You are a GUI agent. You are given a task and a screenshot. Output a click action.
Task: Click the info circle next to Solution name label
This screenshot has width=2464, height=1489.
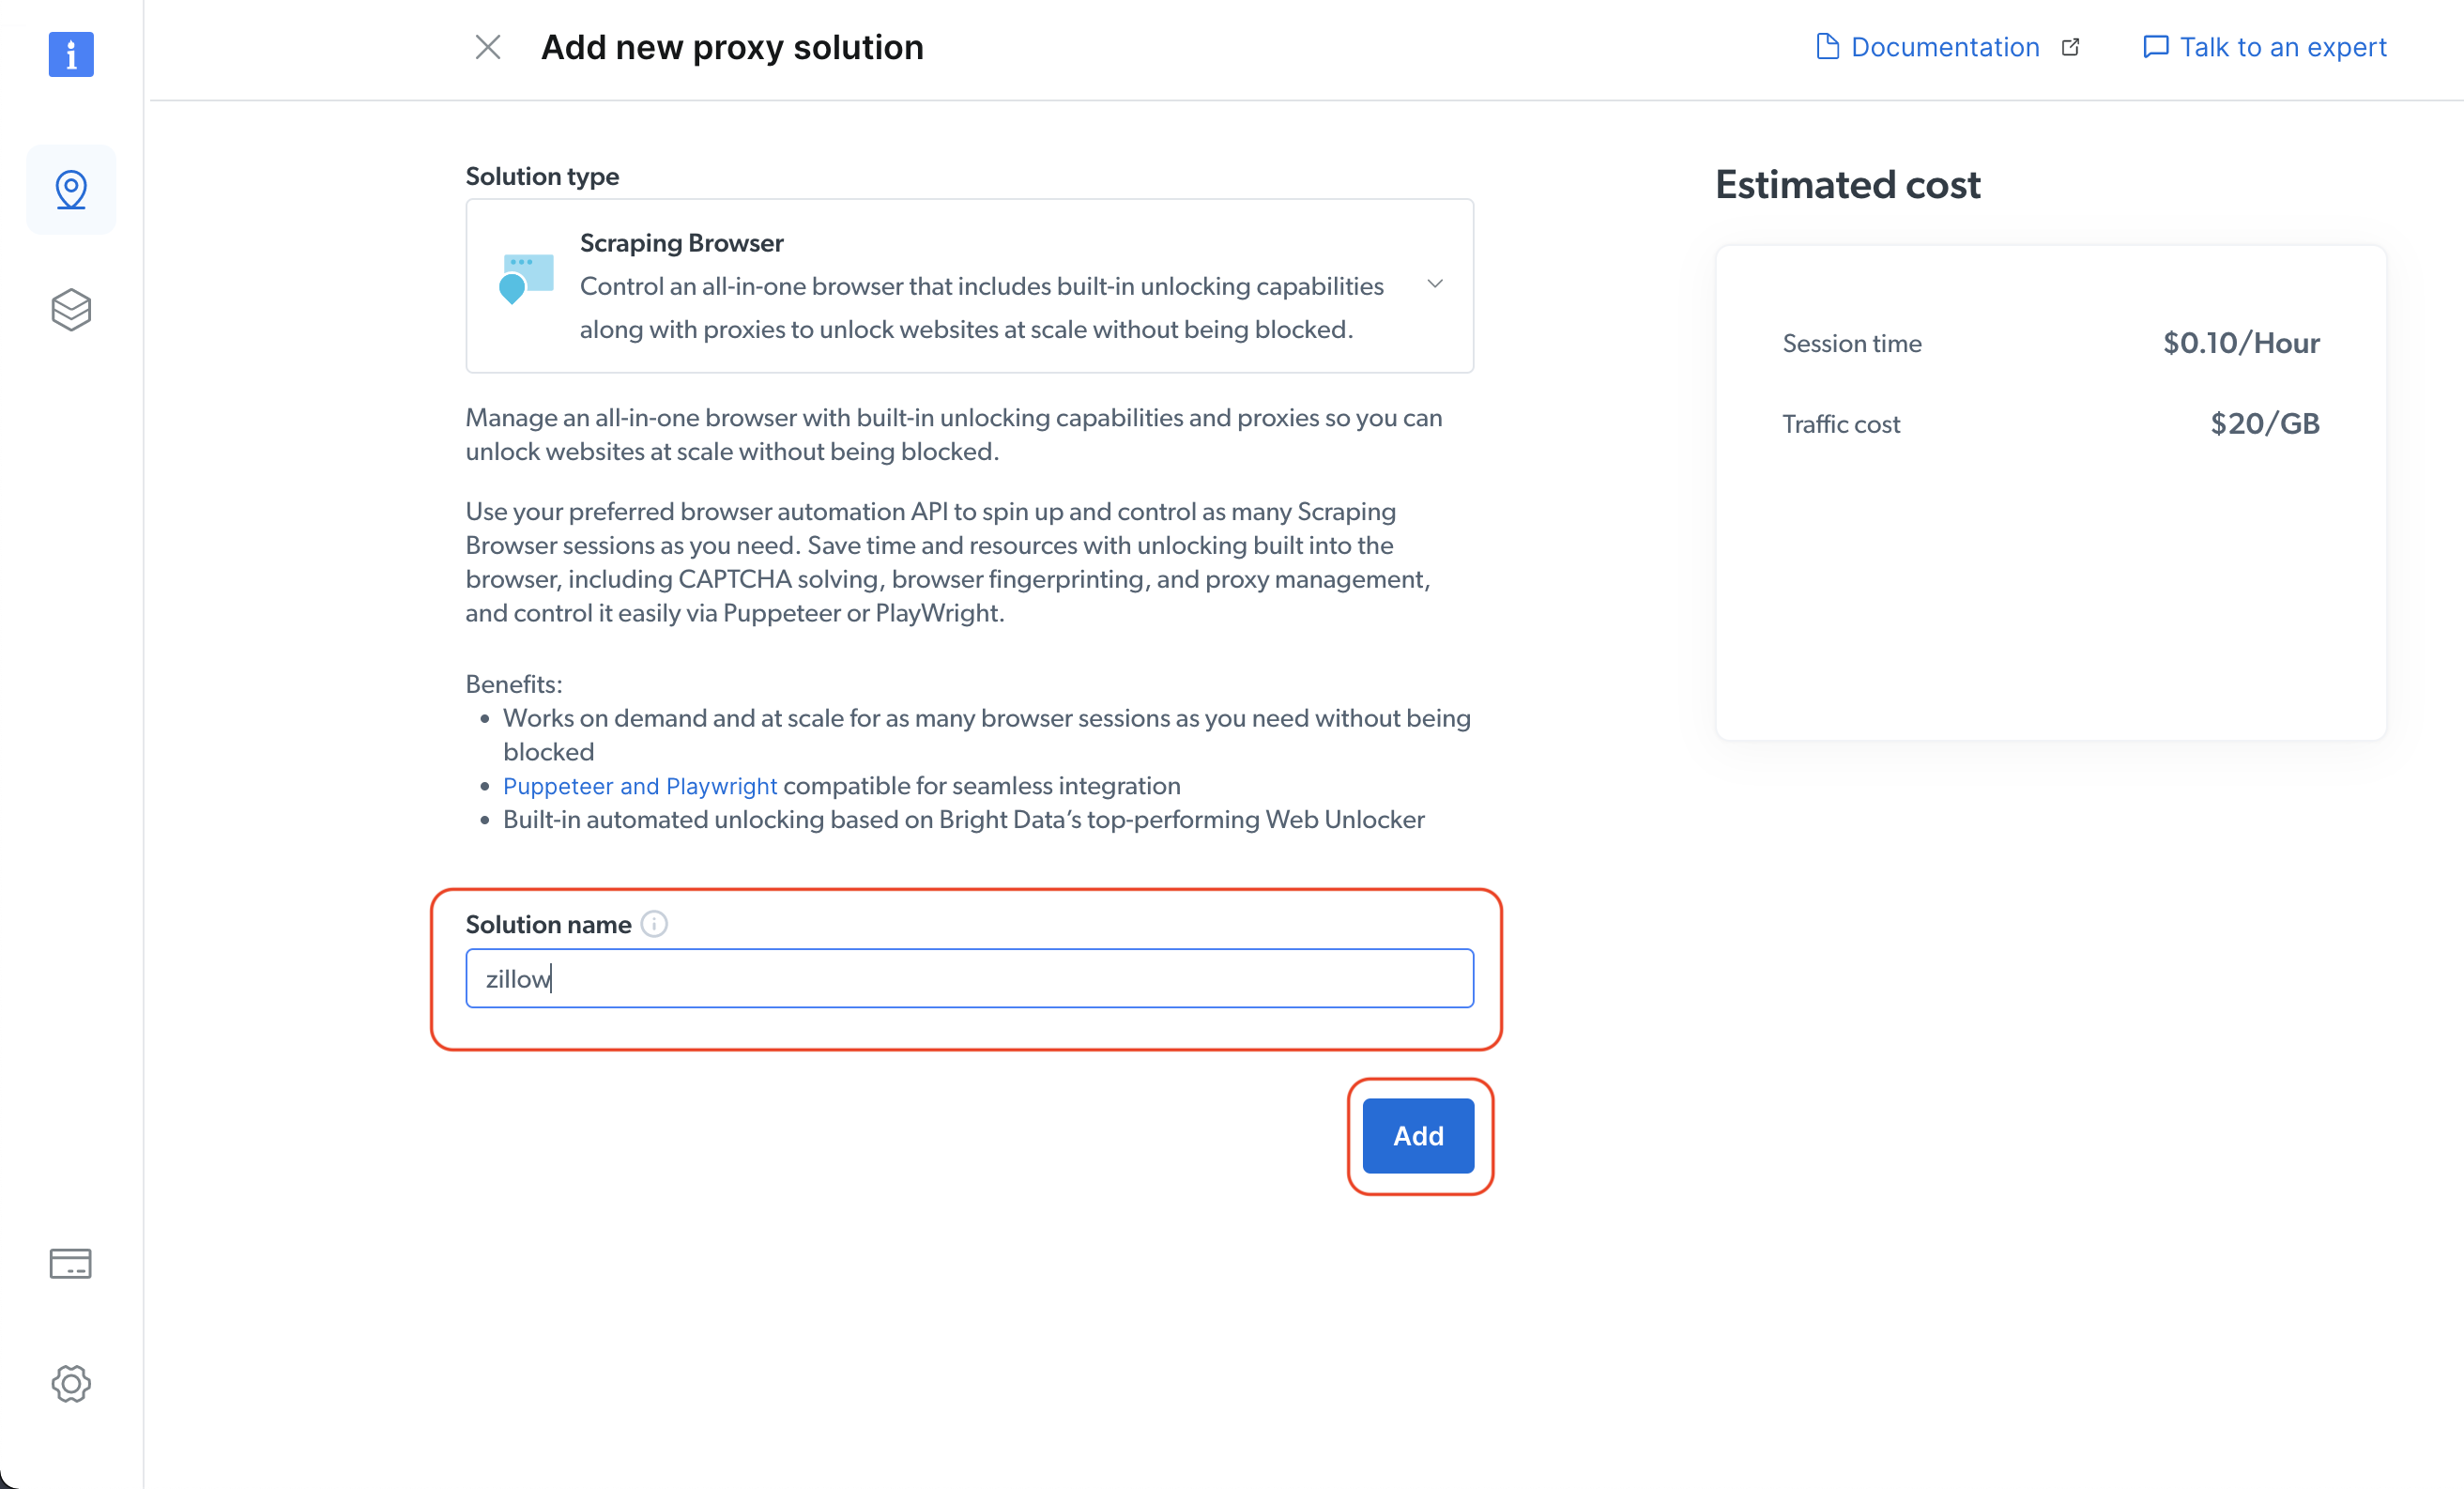click(655, 923)
